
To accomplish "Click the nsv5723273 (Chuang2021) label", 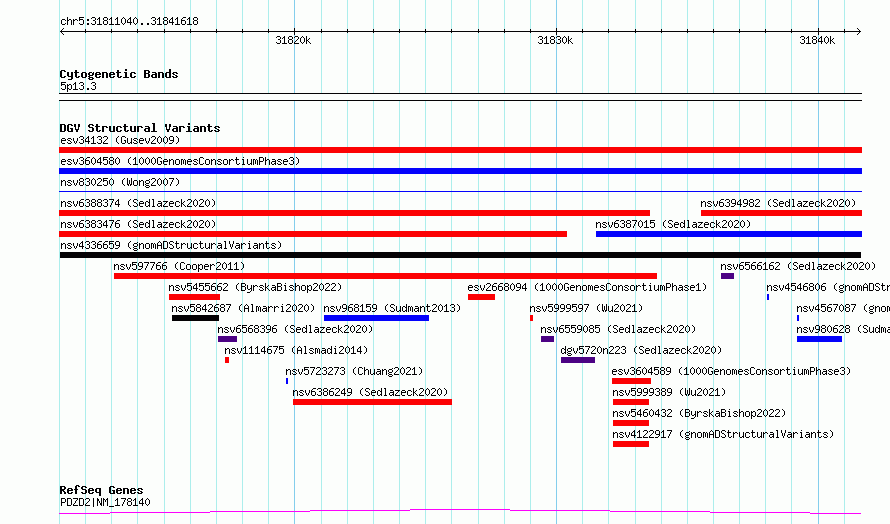I will click(x=354, y=371).
